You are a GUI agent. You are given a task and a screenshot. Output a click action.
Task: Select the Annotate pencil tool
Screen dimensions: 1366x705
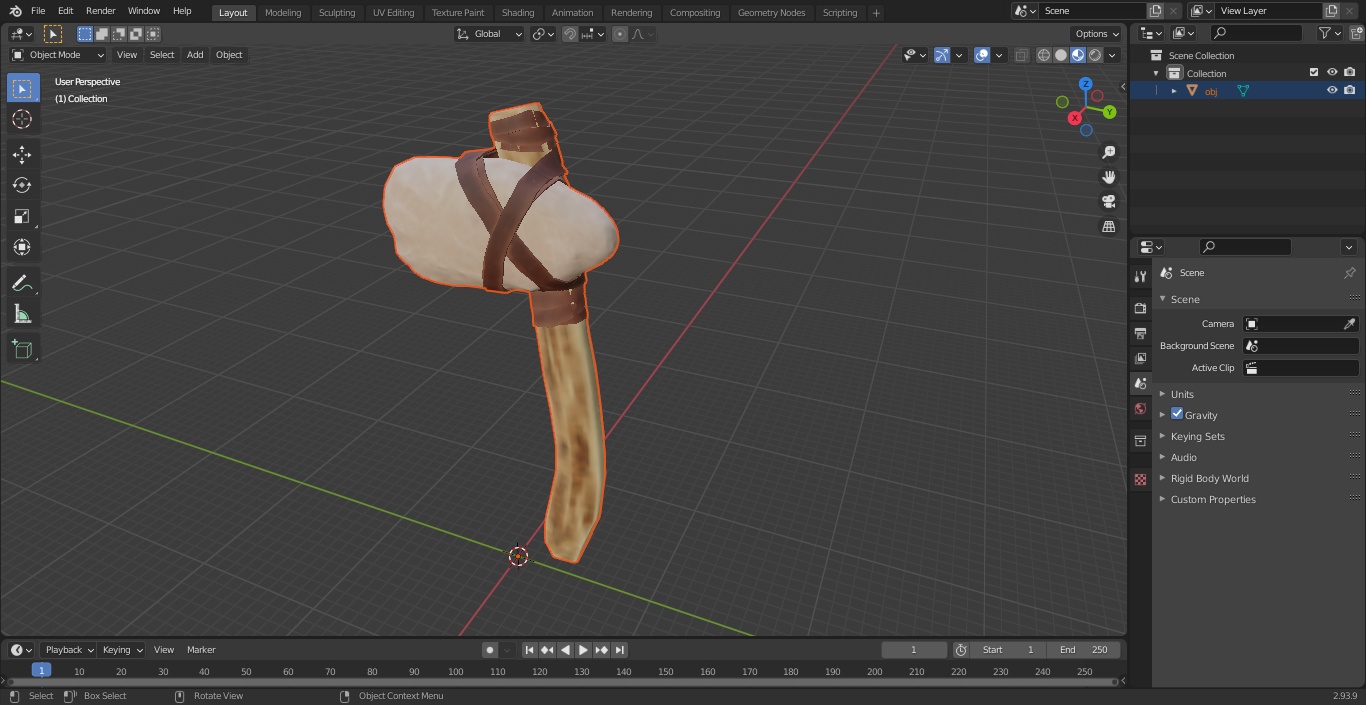click(x=22, y=283)
